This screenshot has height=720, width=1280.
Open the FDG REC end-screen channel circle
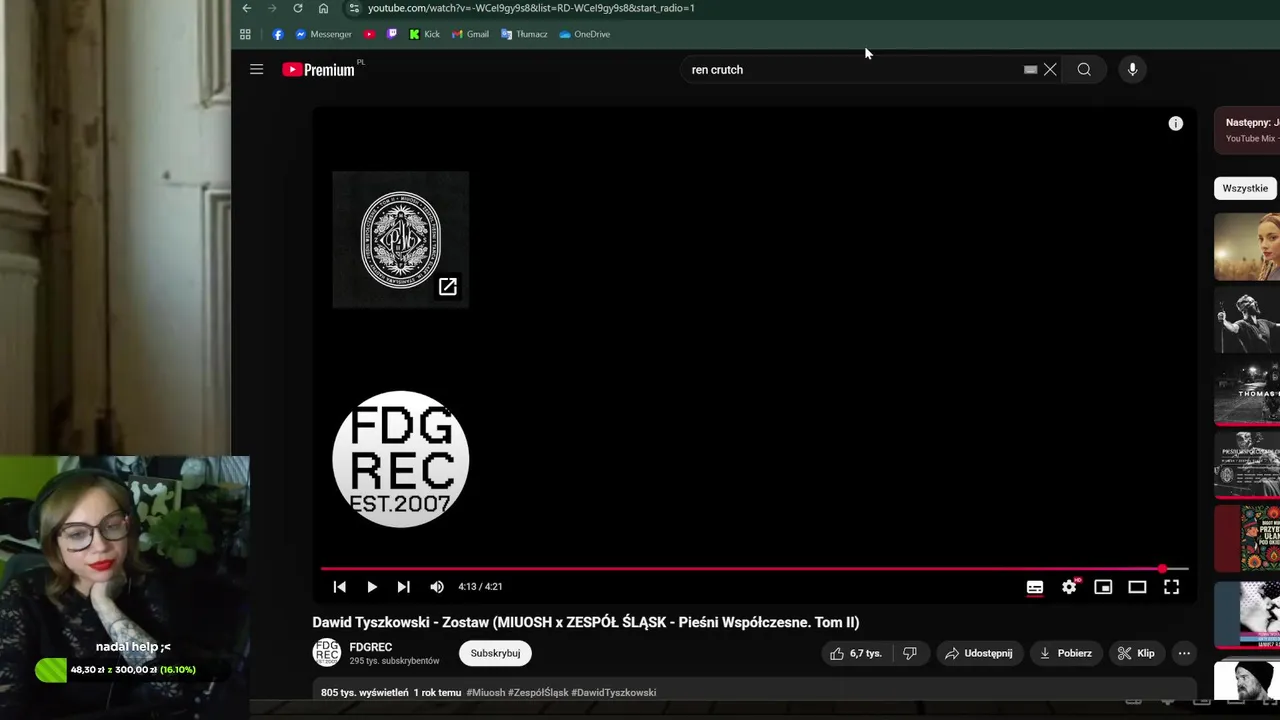[400, 459]
